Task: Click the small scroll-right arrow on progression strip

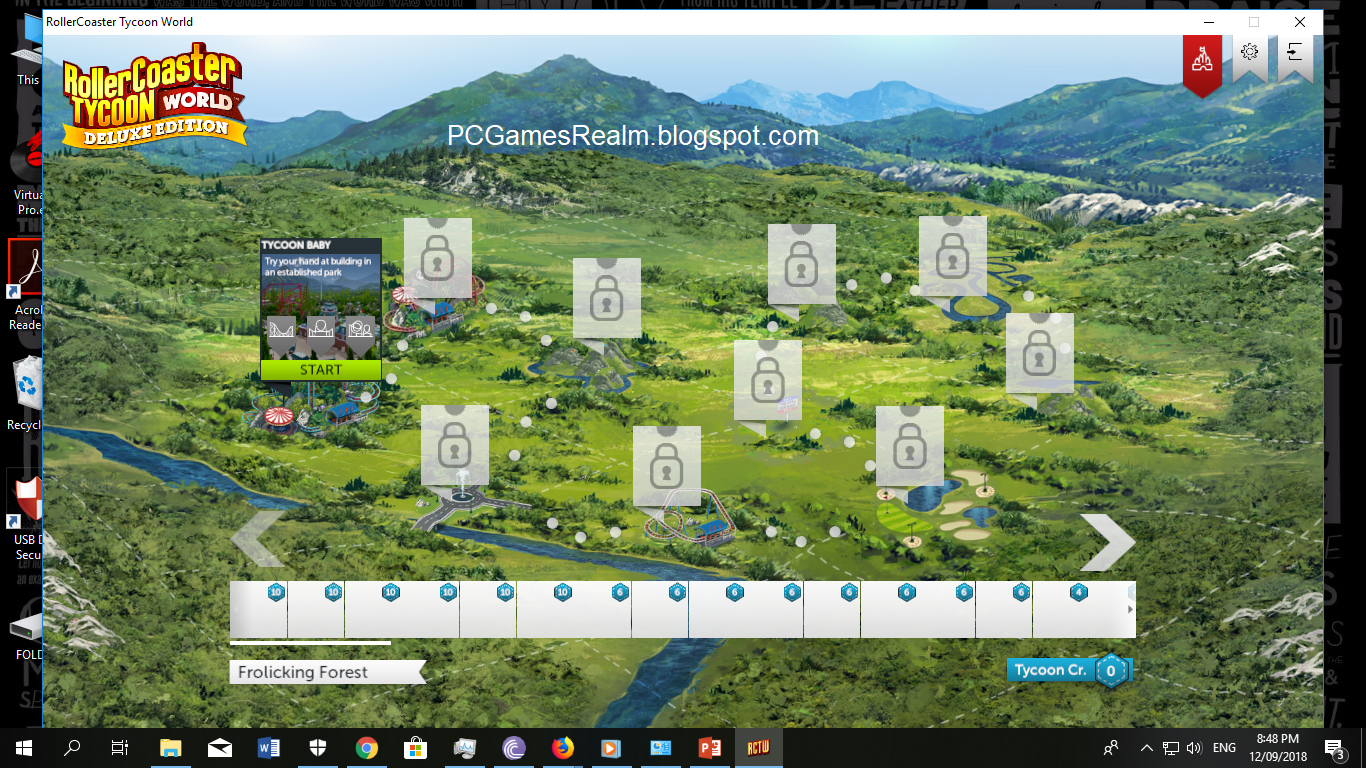Action: tap(1131, 609)
